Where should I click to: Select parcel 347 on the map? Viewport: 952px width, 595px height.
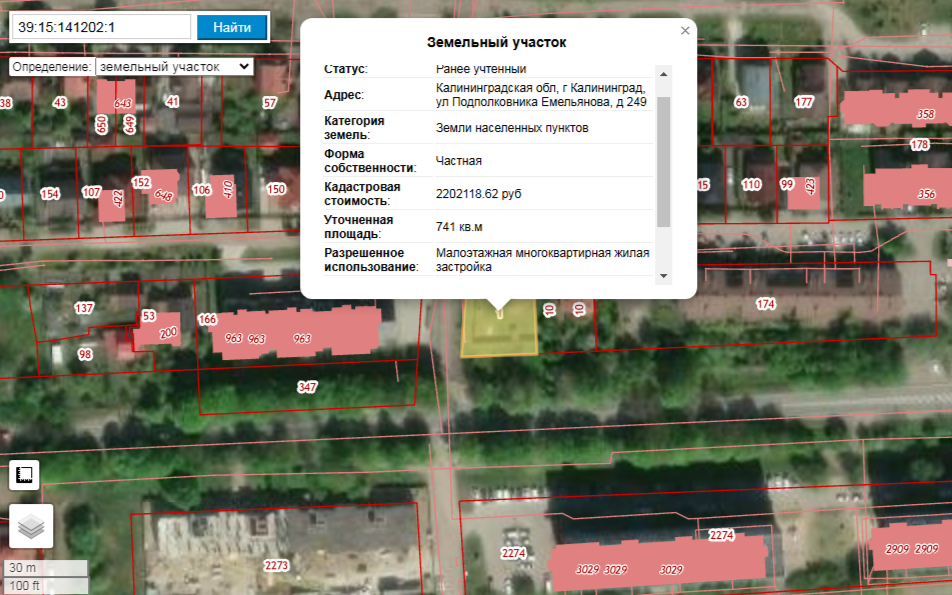(307, 386)
